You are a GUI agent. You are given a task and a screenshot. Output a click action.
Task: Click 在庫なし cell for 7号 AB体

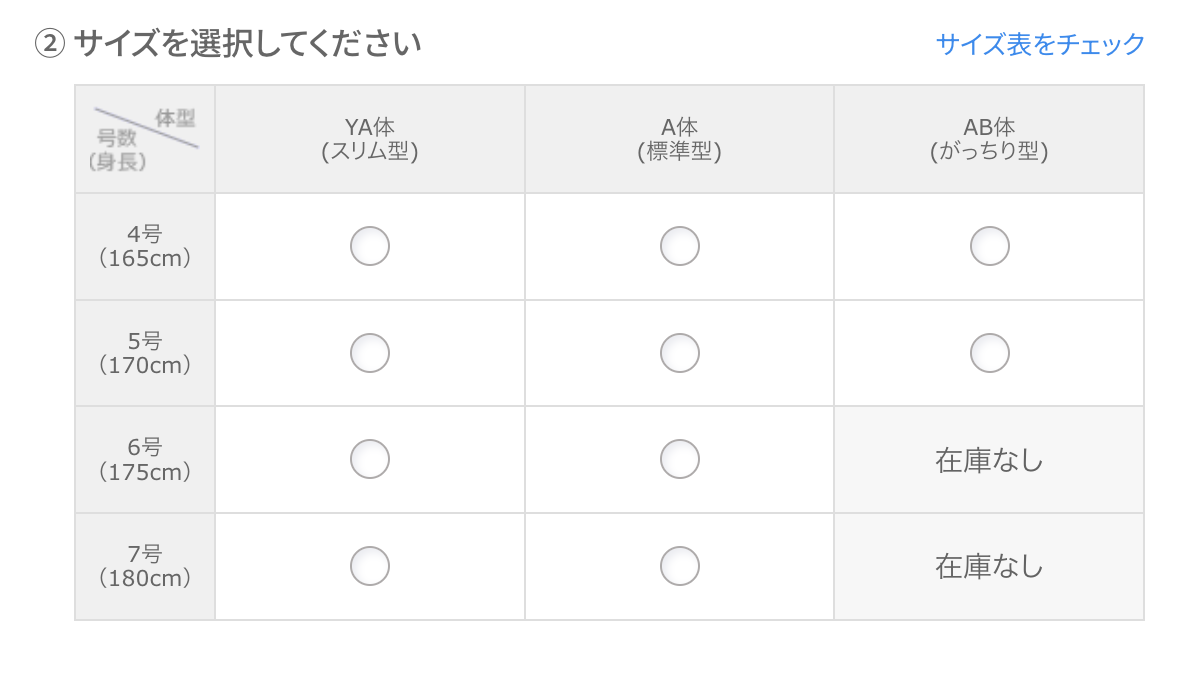[989, 567]
